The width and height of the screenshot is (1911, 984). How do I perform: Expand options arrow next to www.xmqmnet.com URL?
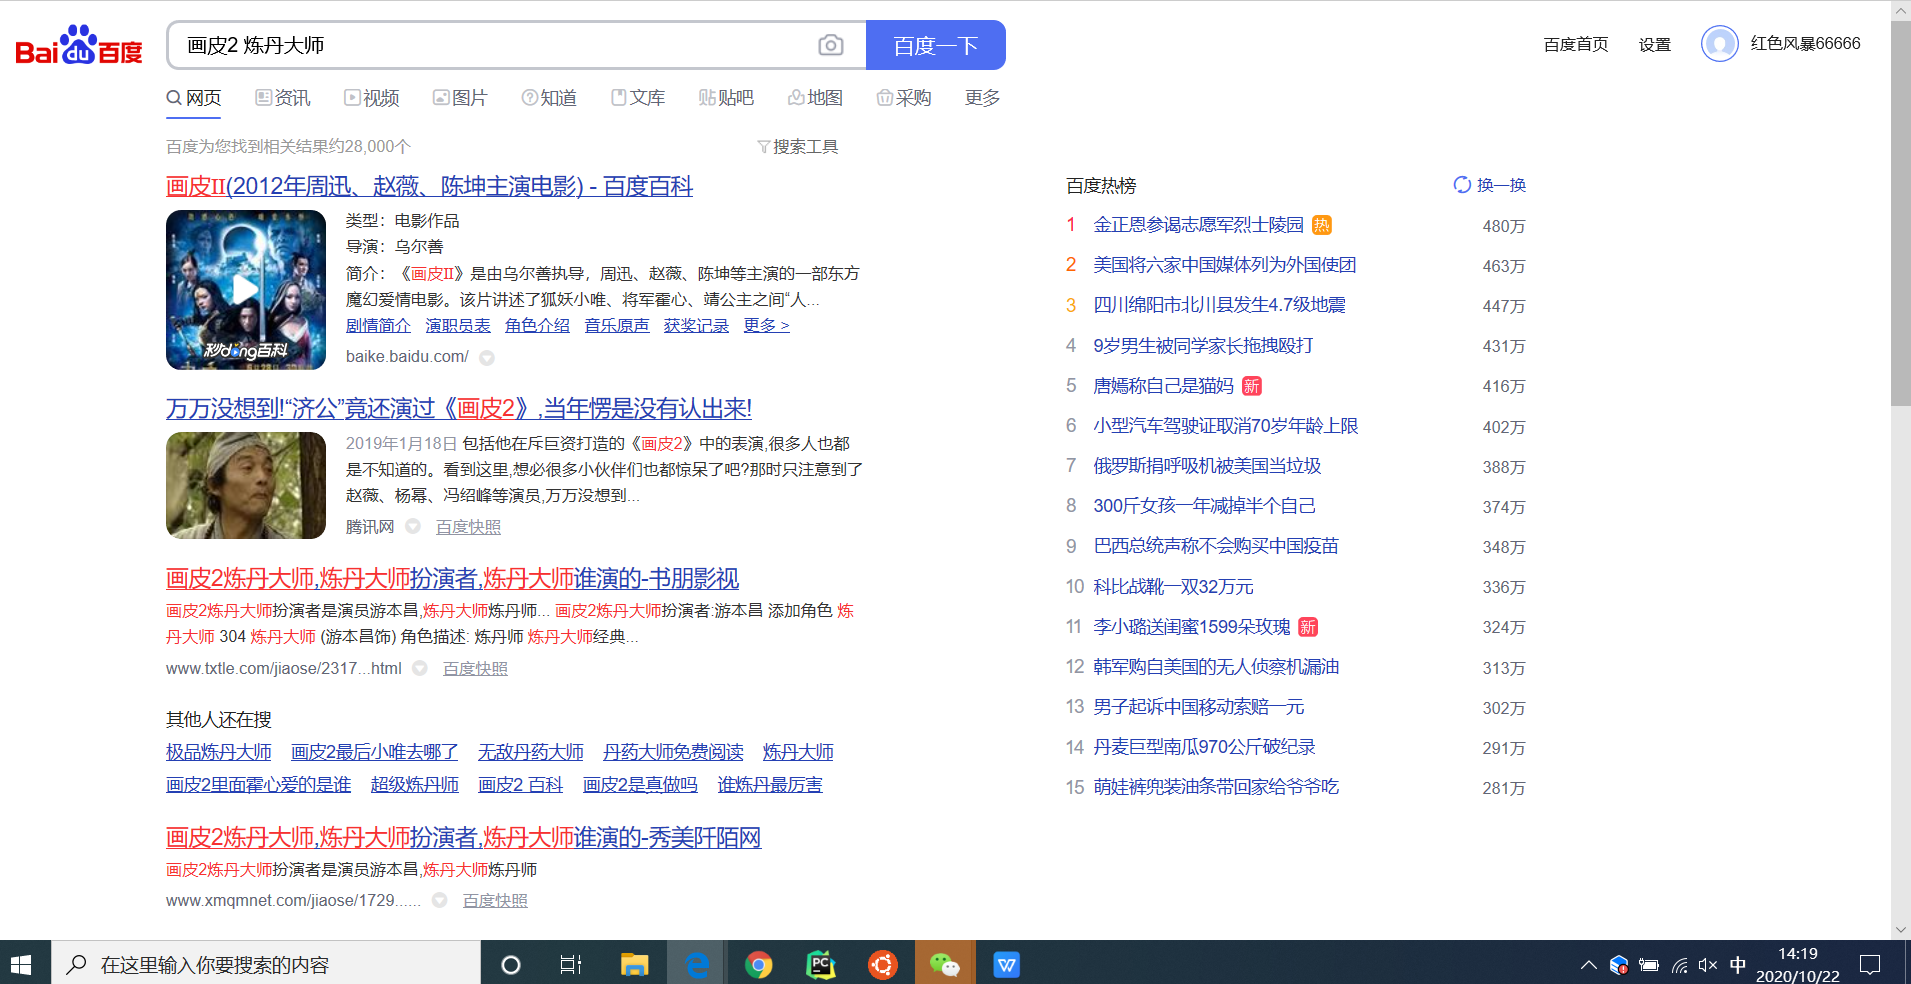[440, 900]
